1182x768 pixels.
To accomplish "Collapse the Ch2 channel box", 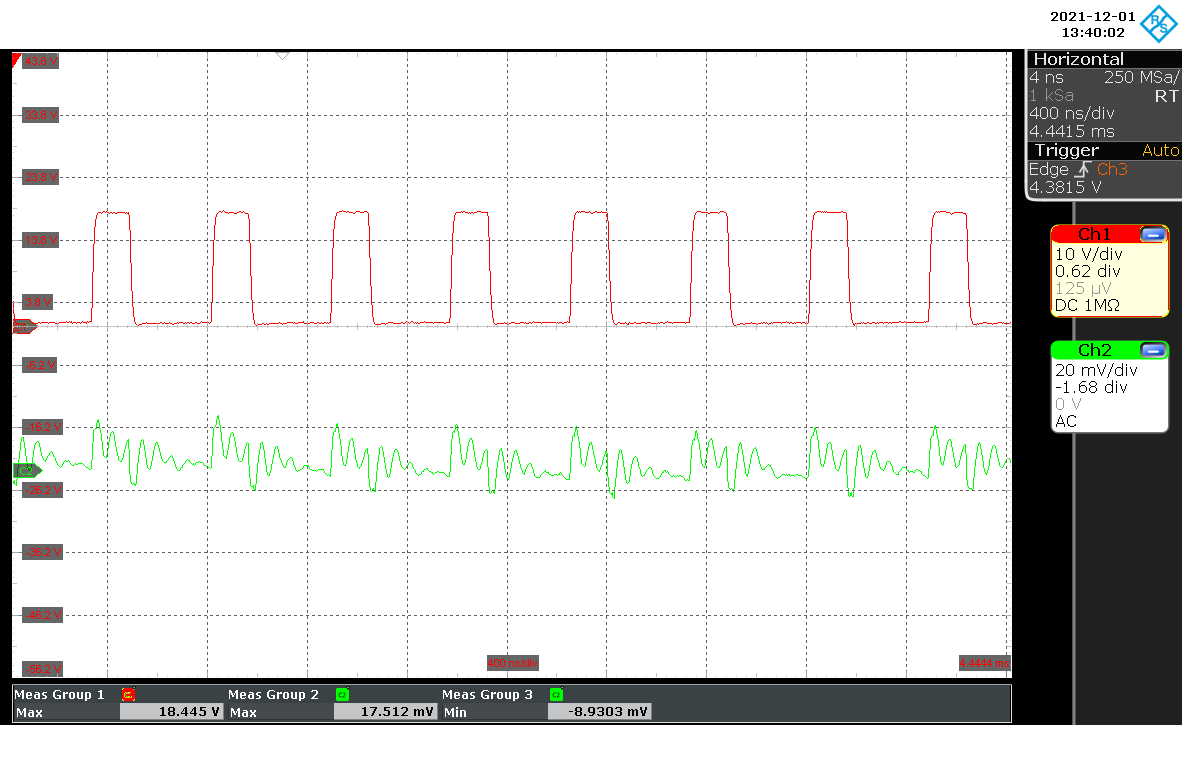I will pyautogui.click(x=1155, y=350).
